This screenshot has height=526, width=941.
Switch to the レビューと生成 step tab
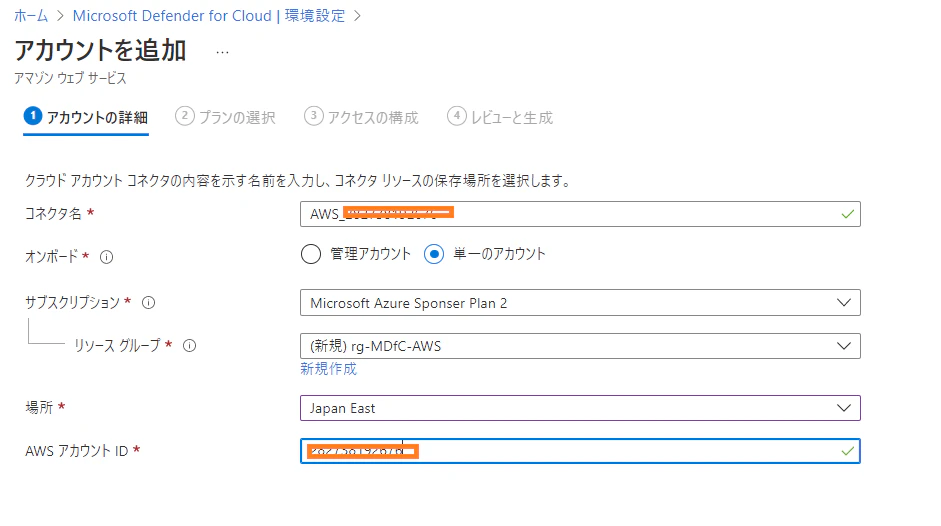[x=500, y=117]
